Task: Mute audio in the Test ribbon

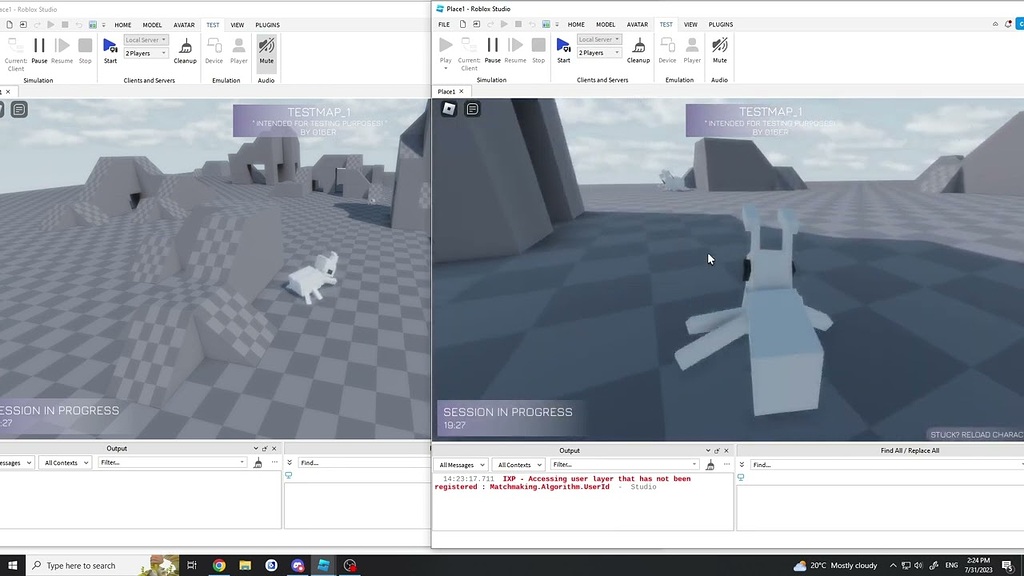Action: pyautogui.click(x=719, y=48)
